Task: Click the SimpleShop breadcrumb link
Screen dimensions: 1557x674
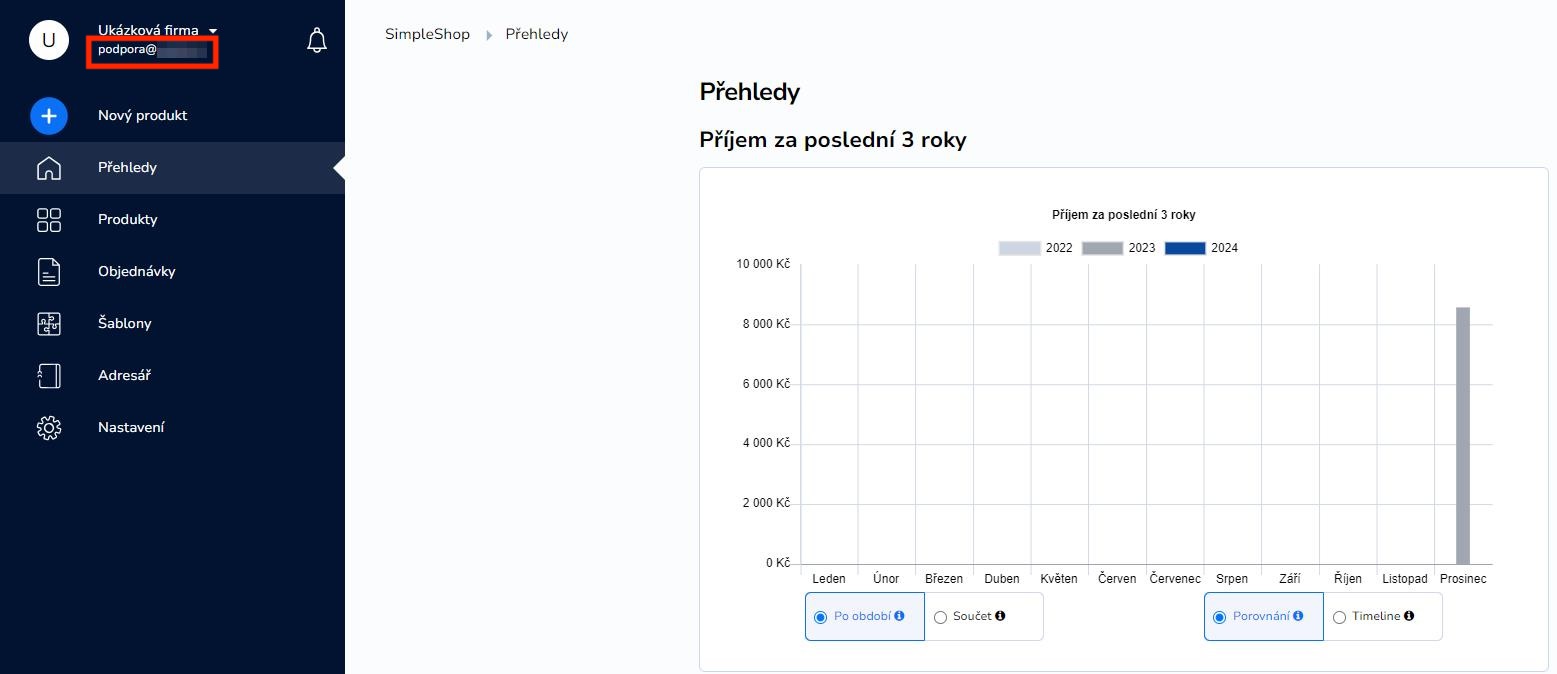Action: [427, 34]
